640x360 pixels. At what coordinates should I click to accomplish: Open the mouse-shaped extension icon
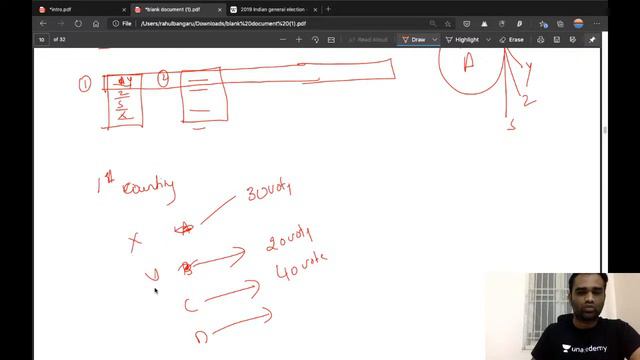pyautogui.click(x=502, y=24)
